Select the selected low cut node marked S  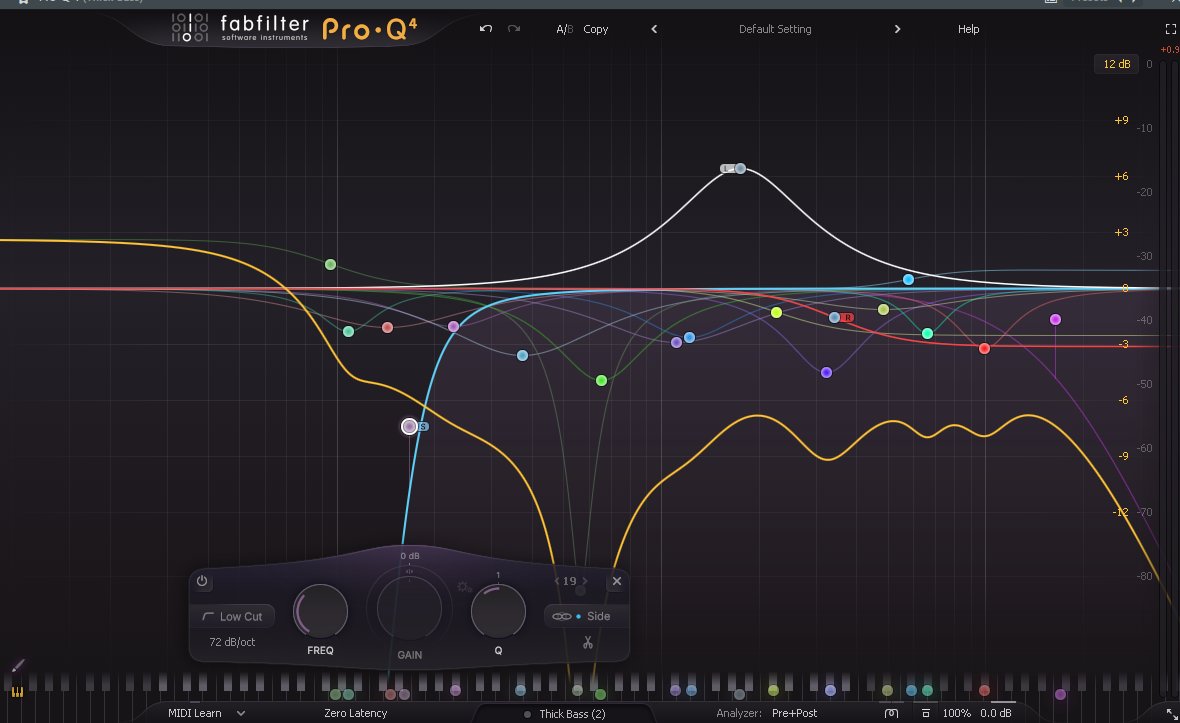pyautogui.click(x=409, y=427)
